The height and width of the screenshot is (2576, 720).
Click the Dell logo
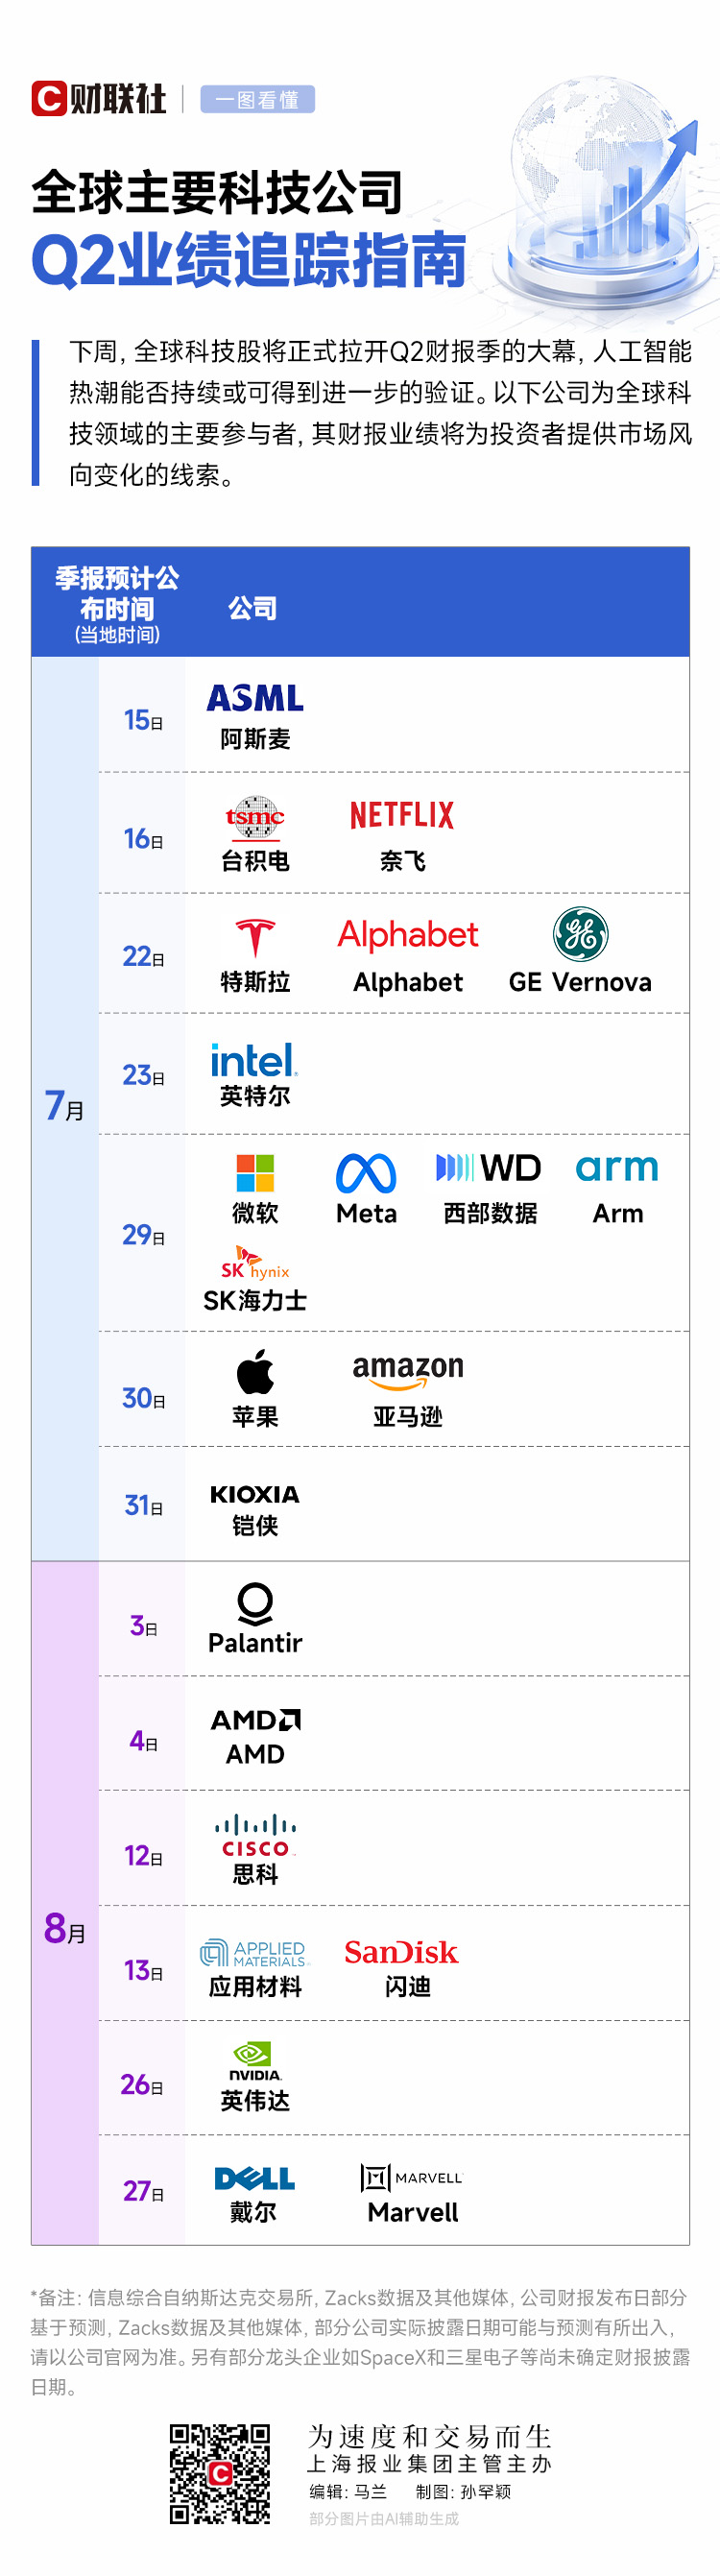pos(254,2178)
